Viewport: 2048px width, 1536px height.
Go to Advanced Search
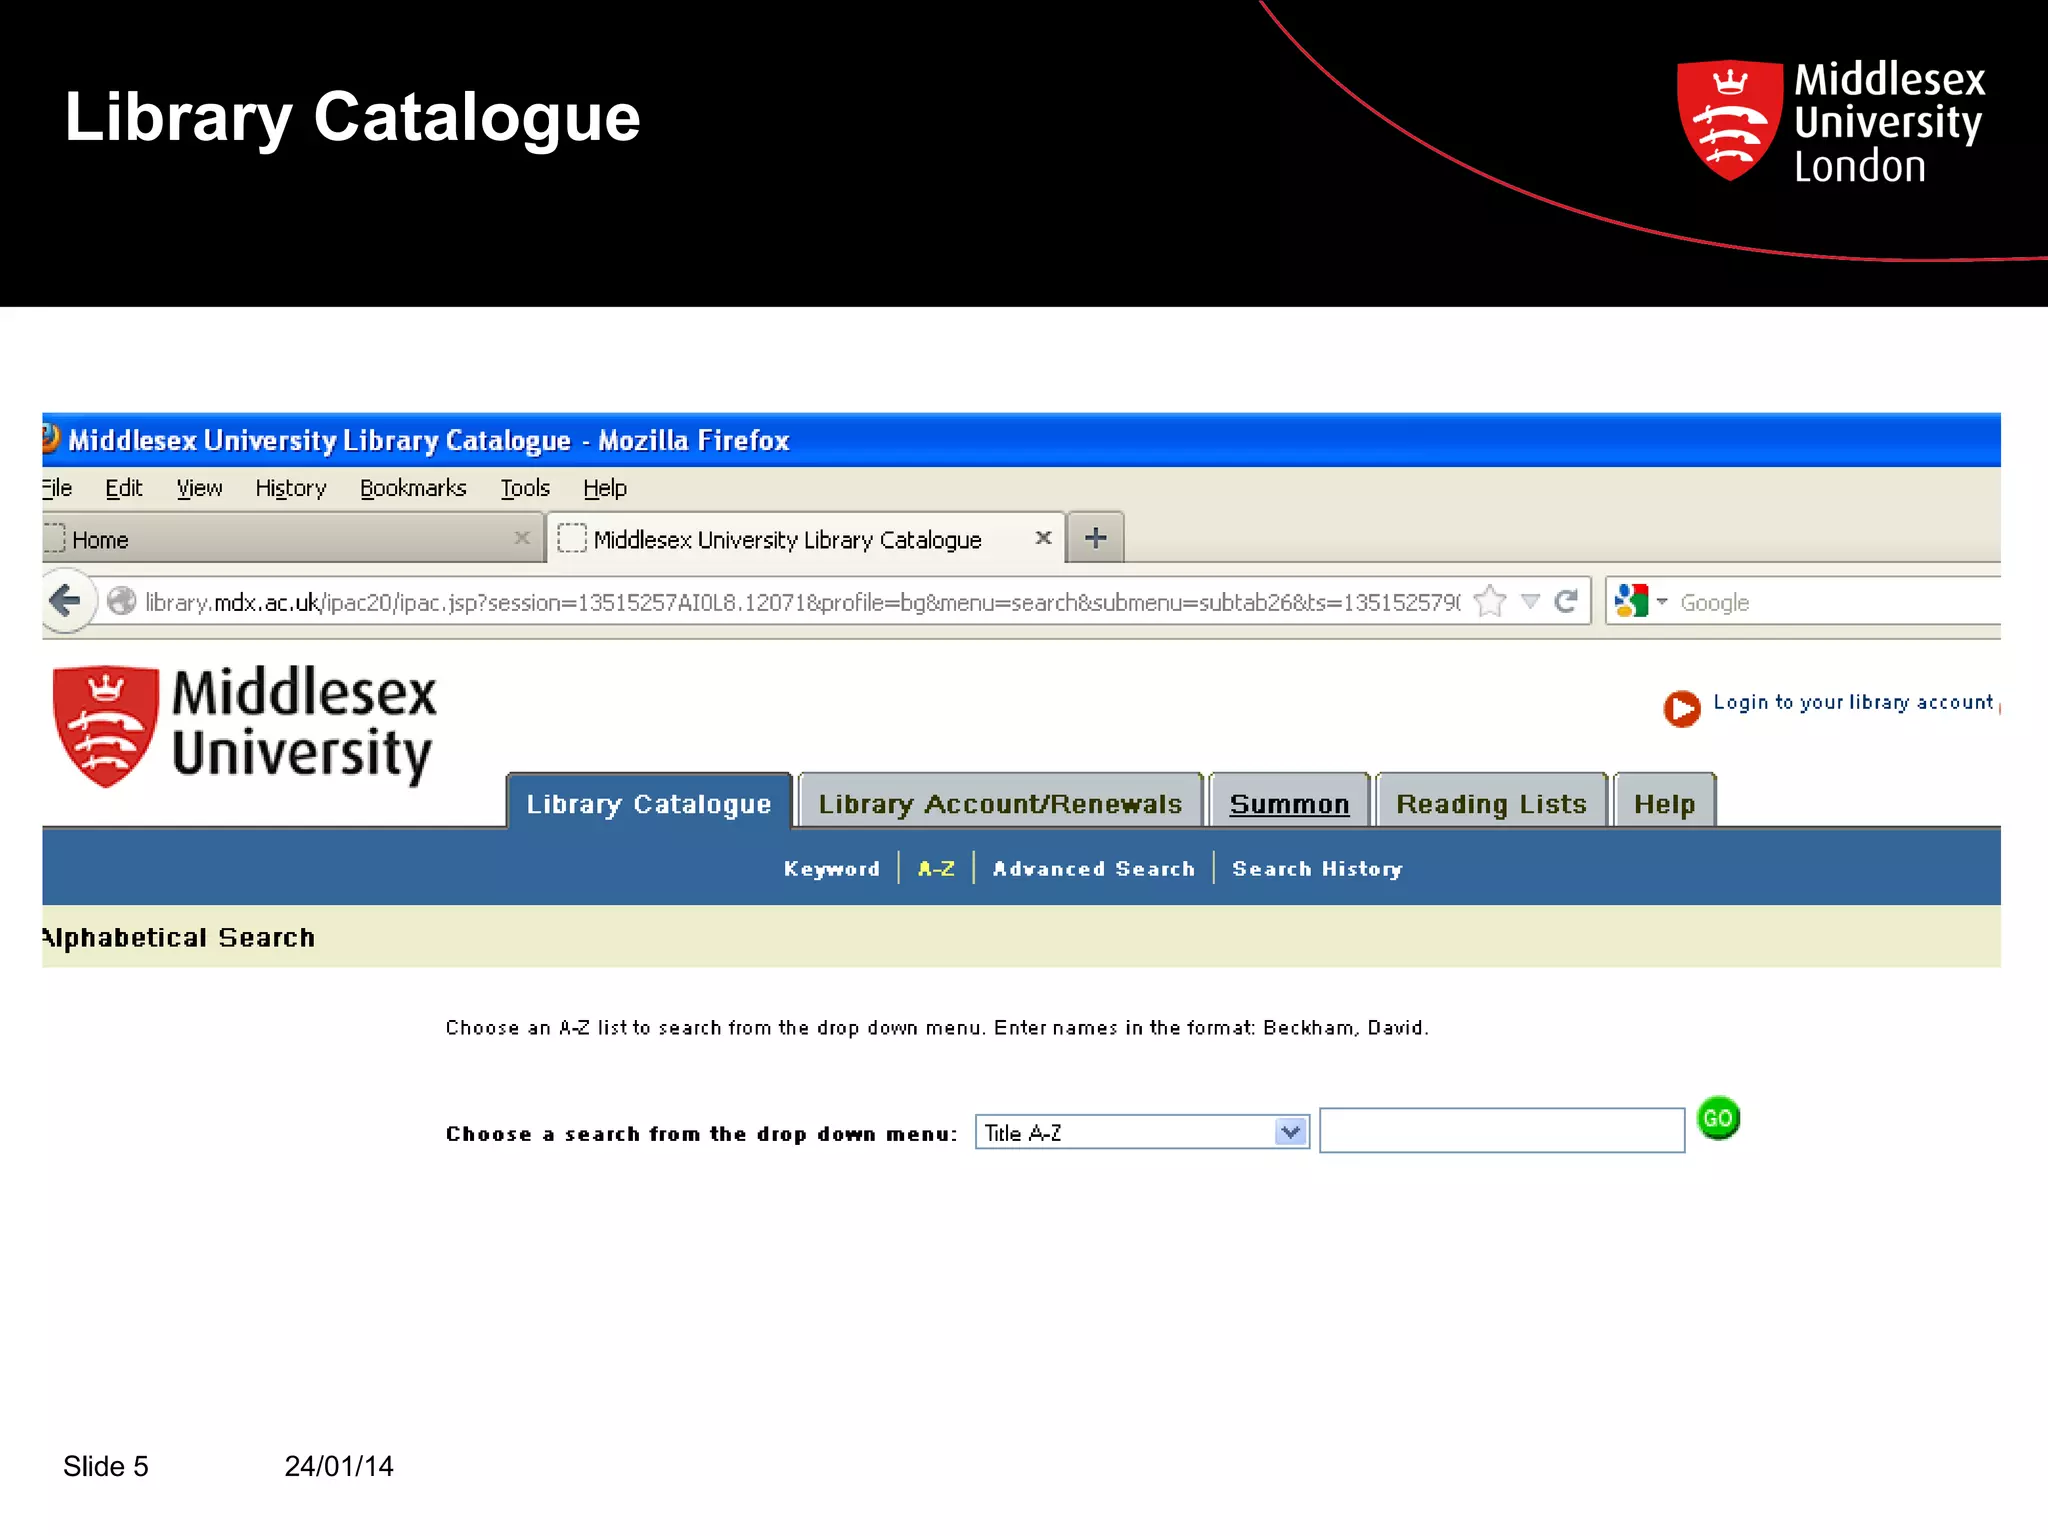1094,868
